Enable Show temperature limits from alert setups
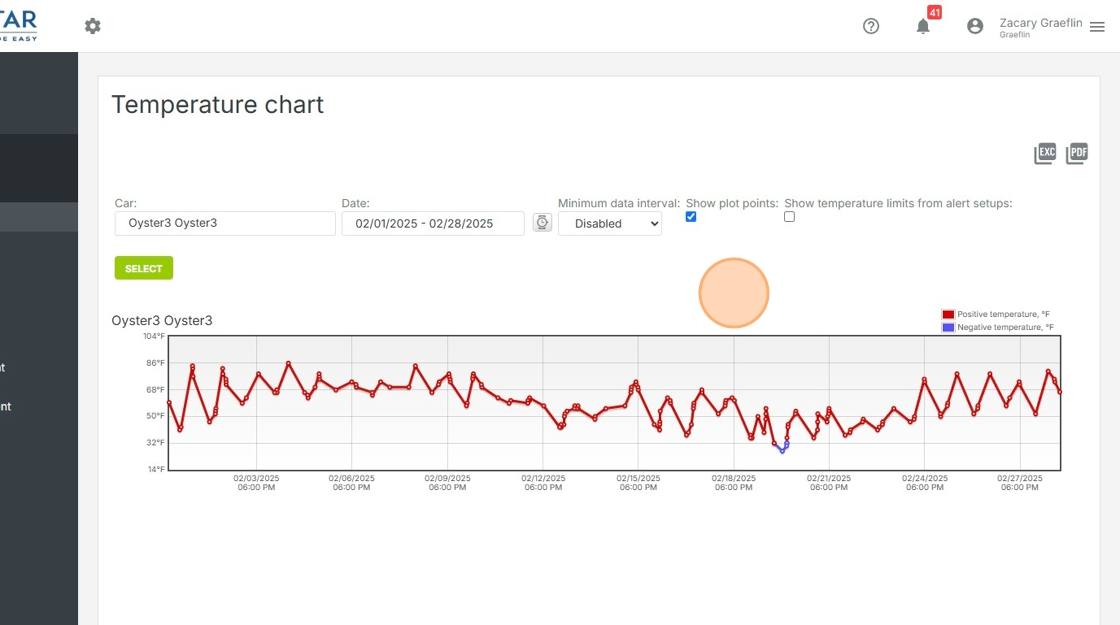 tap(789, 216)
